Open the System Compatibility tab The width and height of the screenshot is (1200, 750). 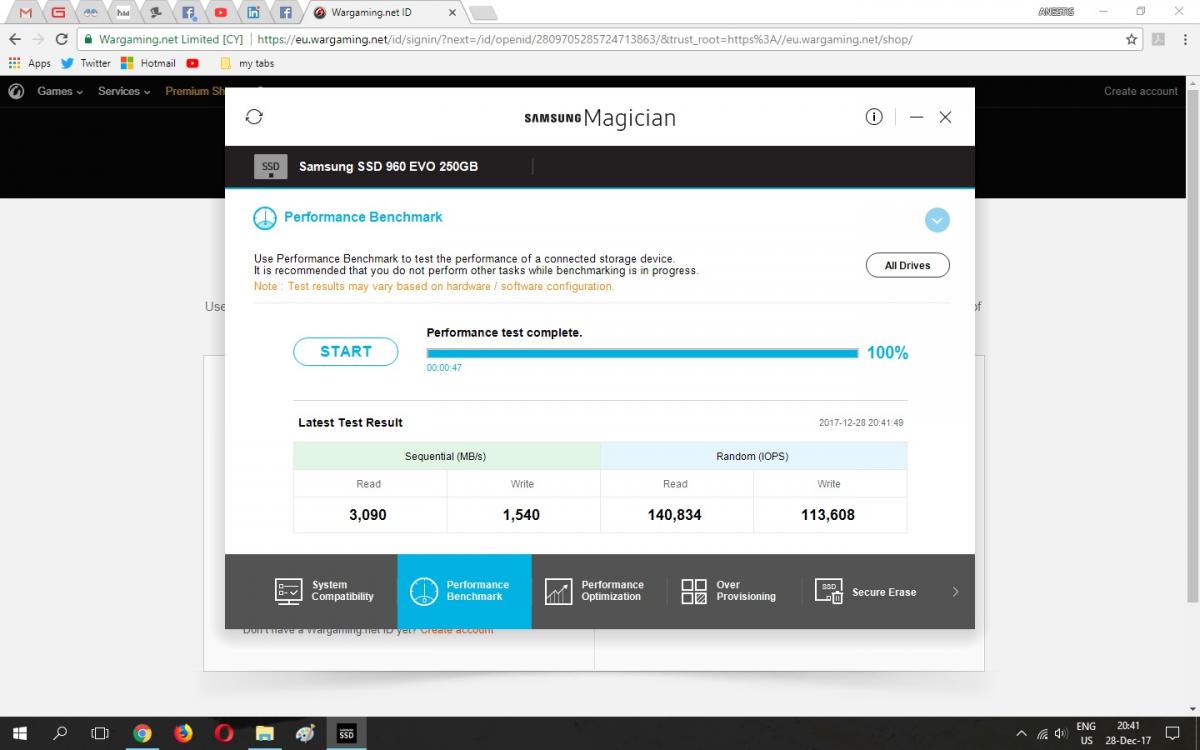[x=324, y=591]
